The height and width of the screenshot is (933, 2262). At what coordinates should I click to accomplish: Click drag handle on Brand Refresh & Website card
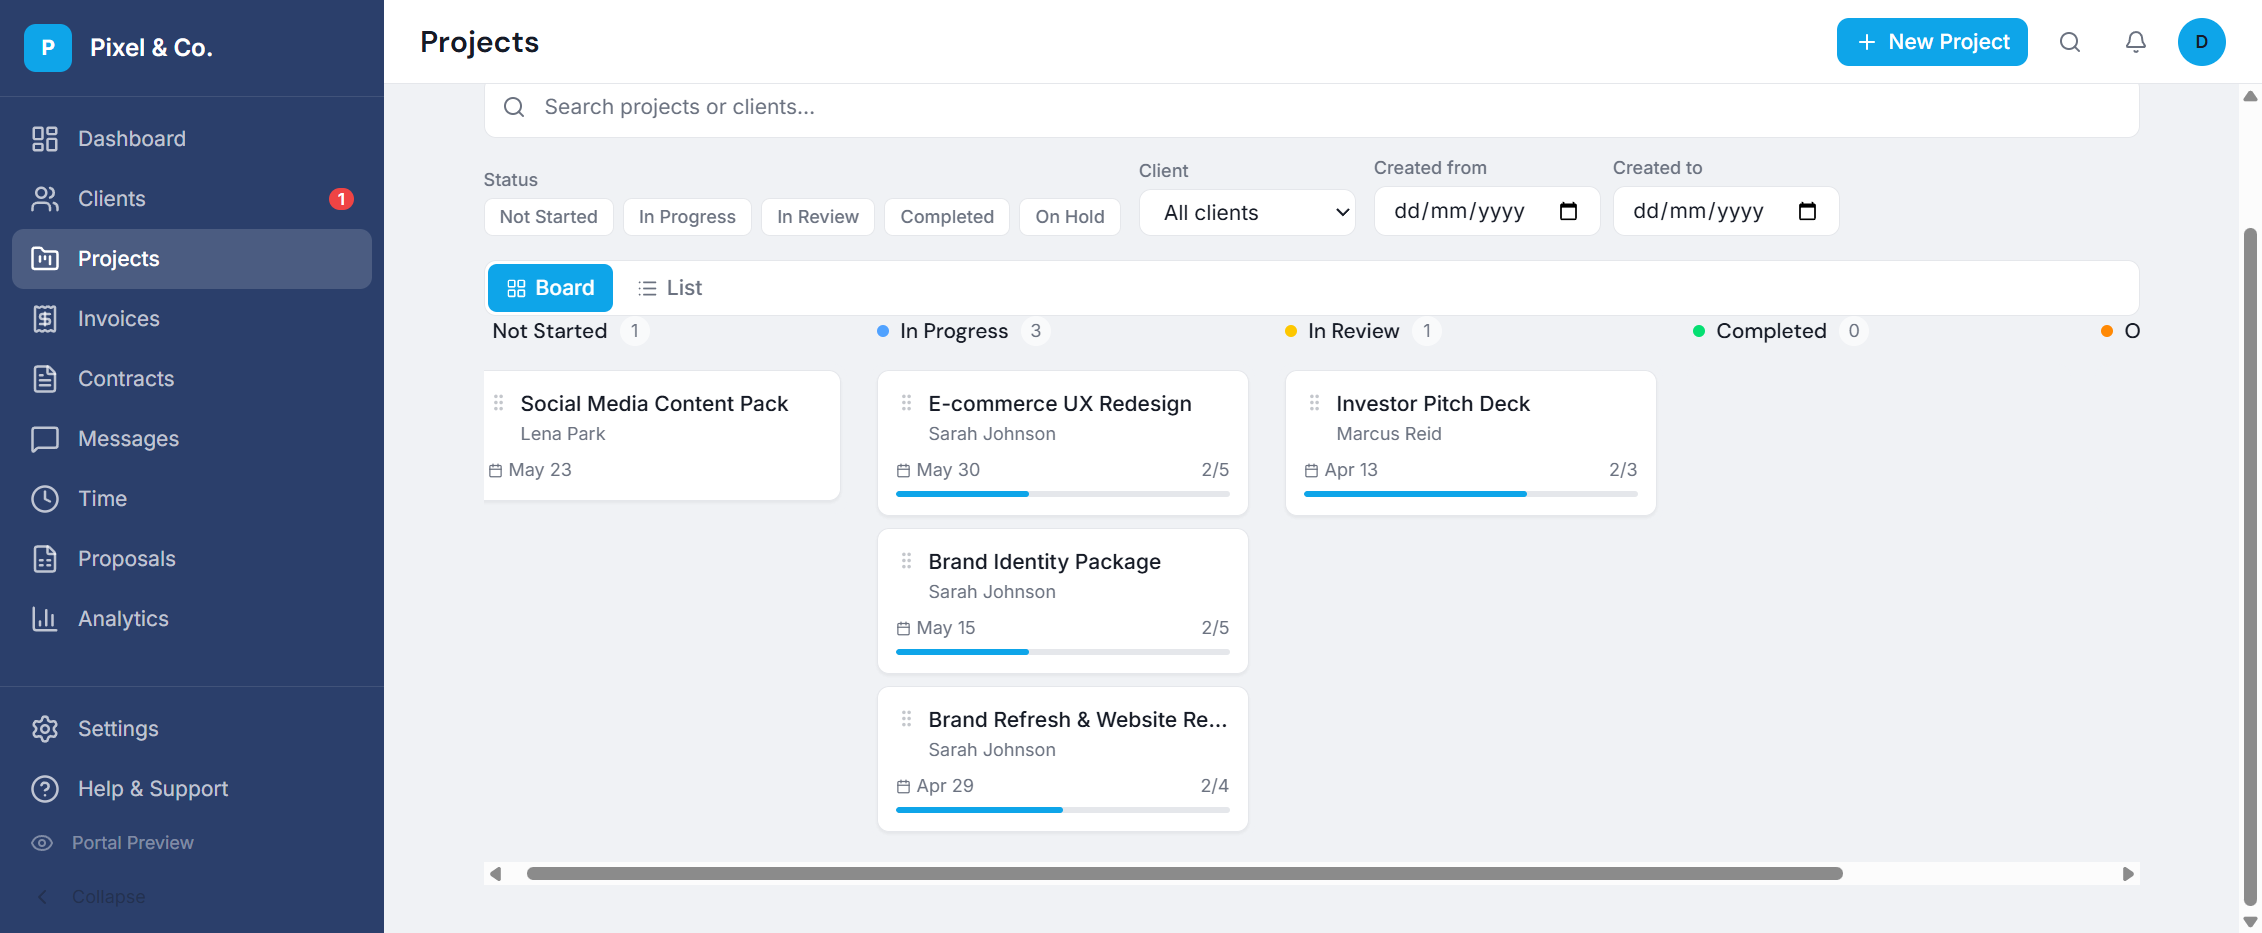[x=906, y=719]
